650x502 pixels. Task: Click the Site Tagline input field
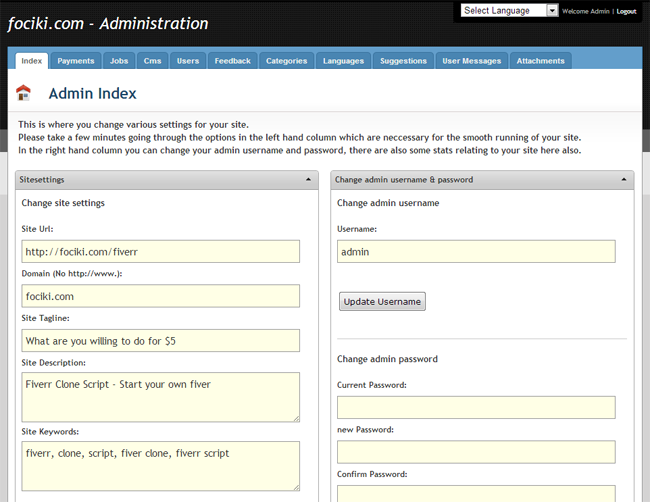tap(160, 340)
